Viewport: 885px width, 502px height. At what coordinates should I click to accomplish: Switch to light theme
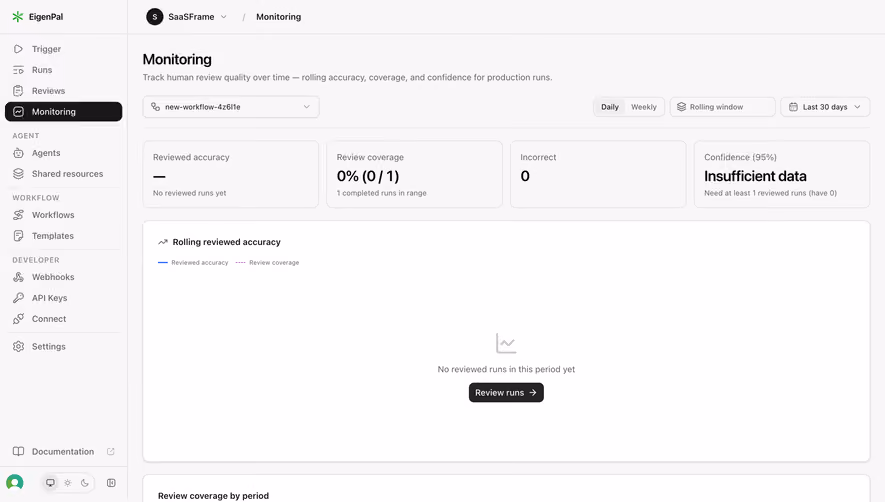tap(68, 483)
